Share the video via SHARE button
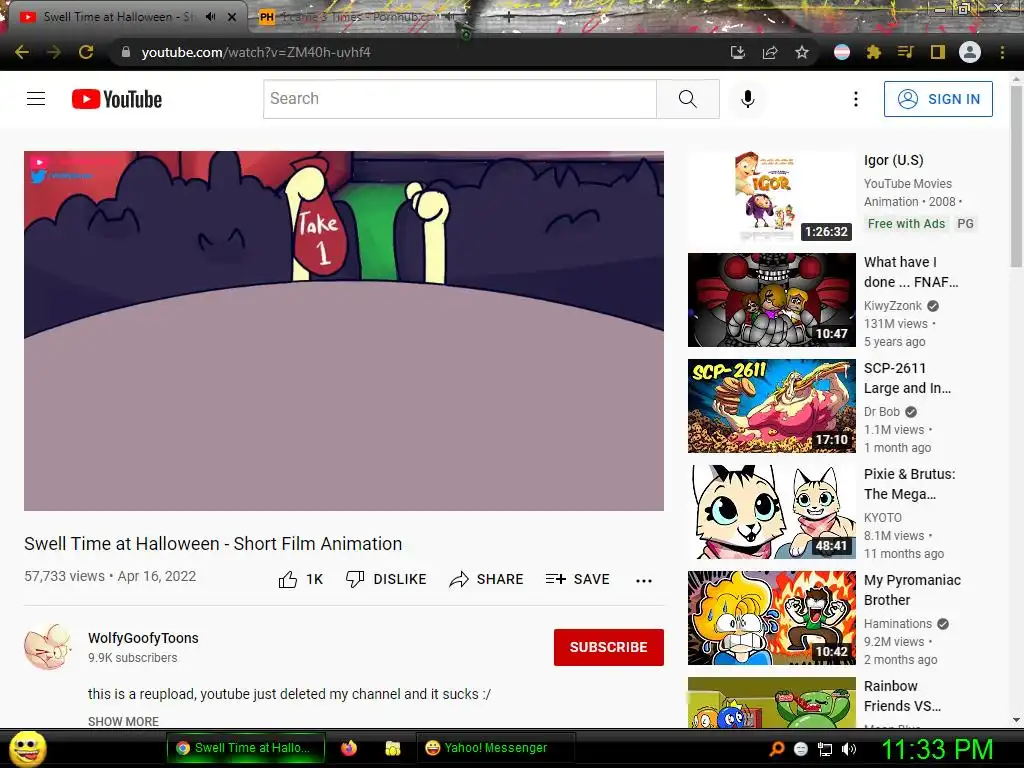 487,579
